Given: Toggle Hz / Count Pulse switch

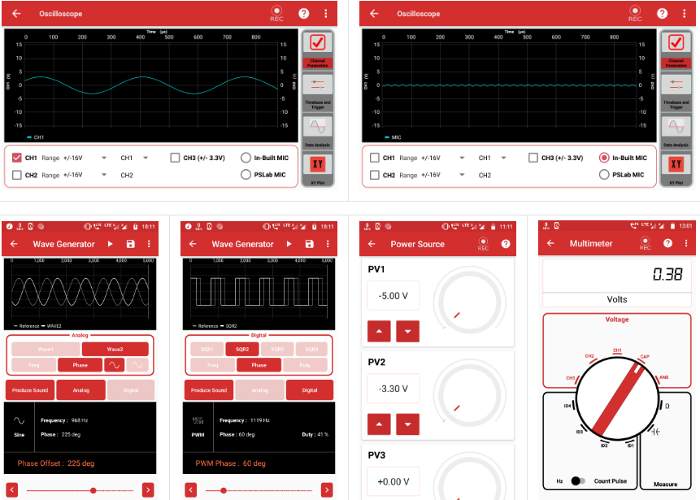Looking at the screenshot, I should 578,481.
